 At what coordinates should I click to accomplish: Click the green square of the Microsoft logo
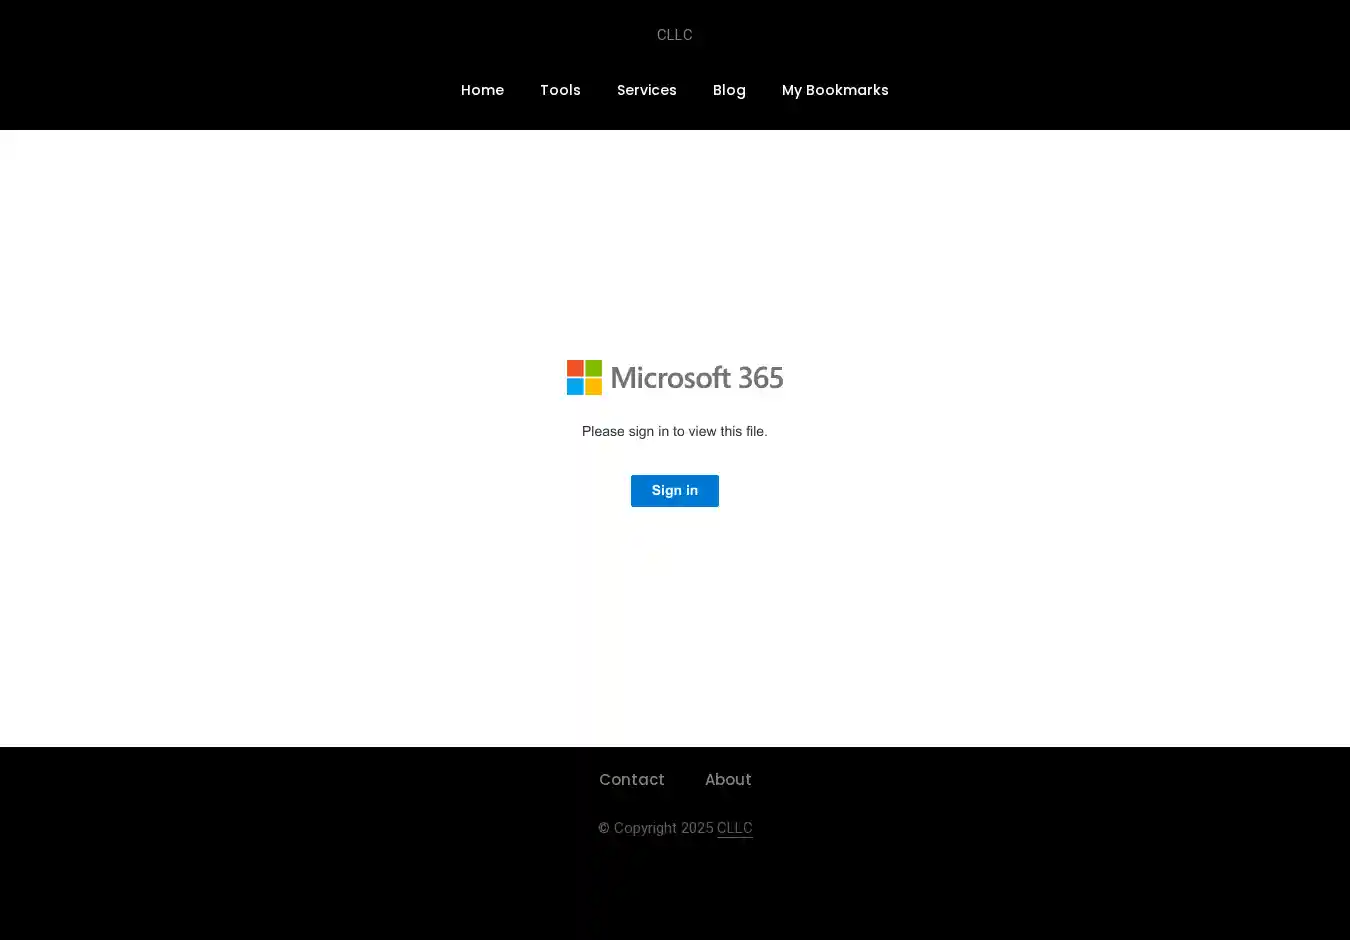coord(593,368)
